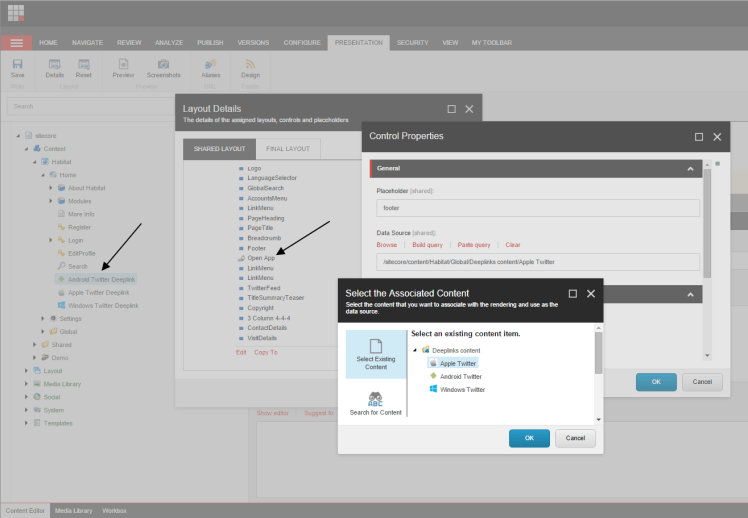Screen dimensions: 748x518
Task: Click the Aliases icon
Action: click(210, 68)
